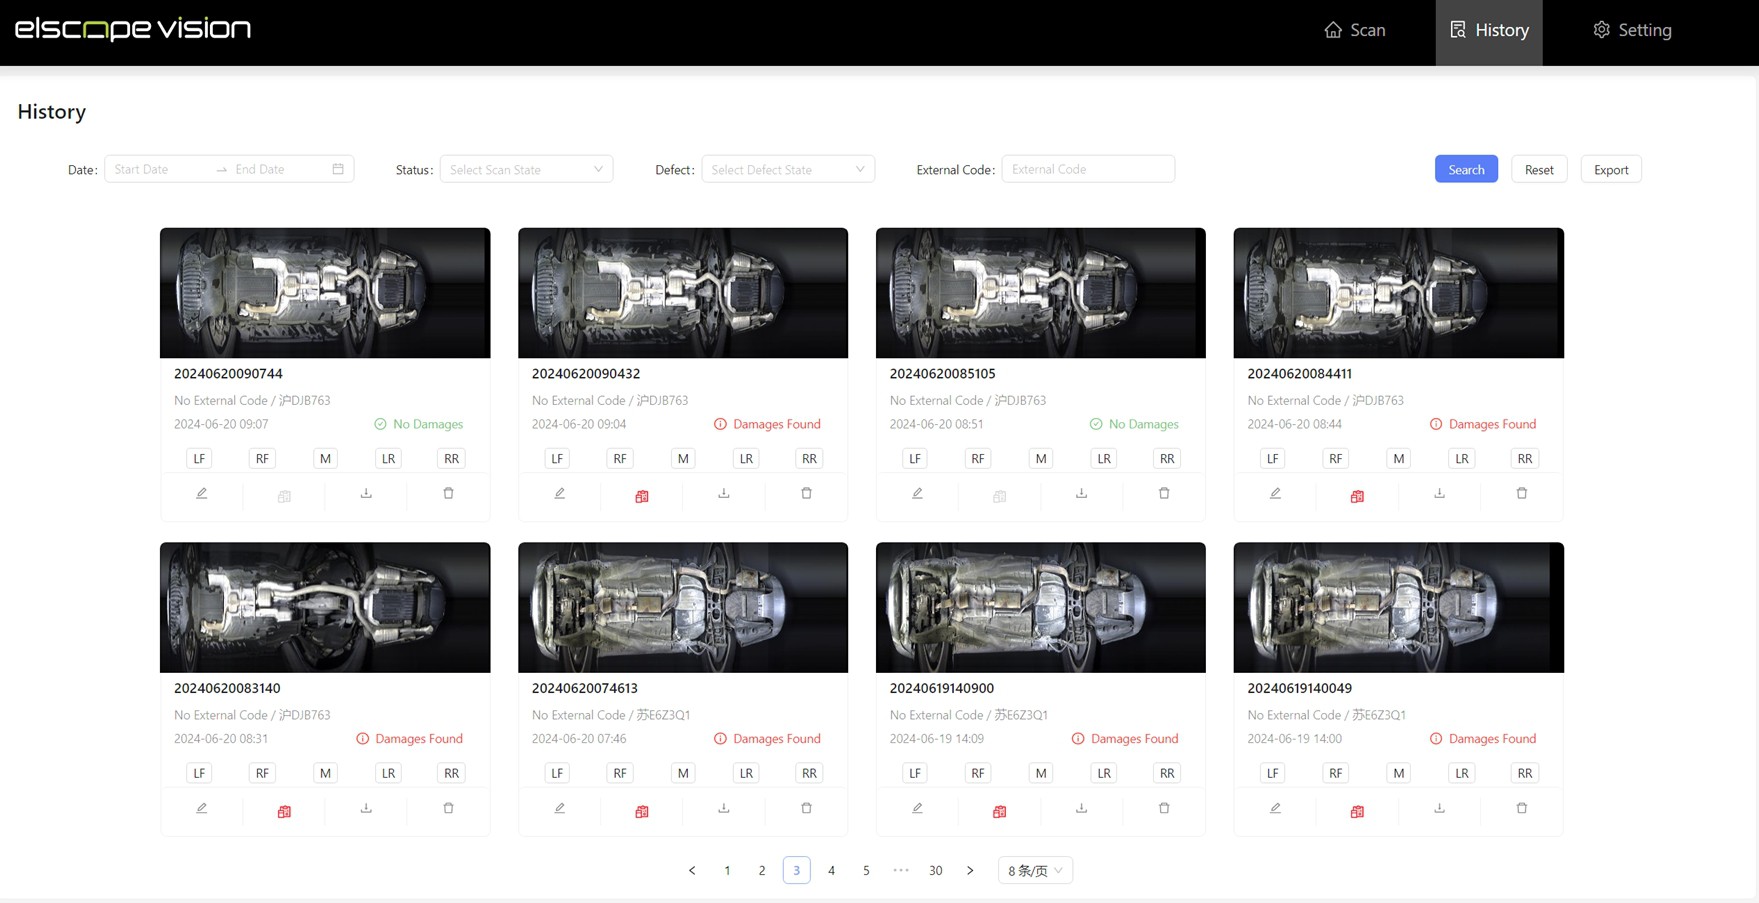Viewport: 1759px width, 903px height.
Task: Go to page 4
Action: (x=831, y=870)
